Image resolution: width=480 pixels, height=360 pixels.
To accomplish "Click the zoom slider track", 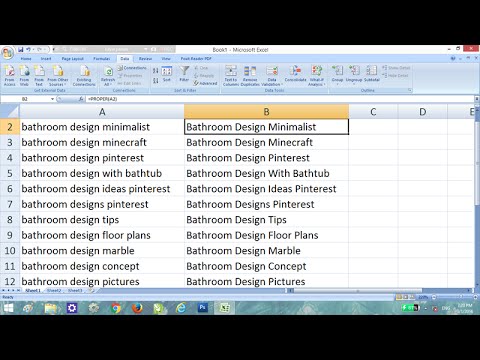I will (x=454, y=297).
